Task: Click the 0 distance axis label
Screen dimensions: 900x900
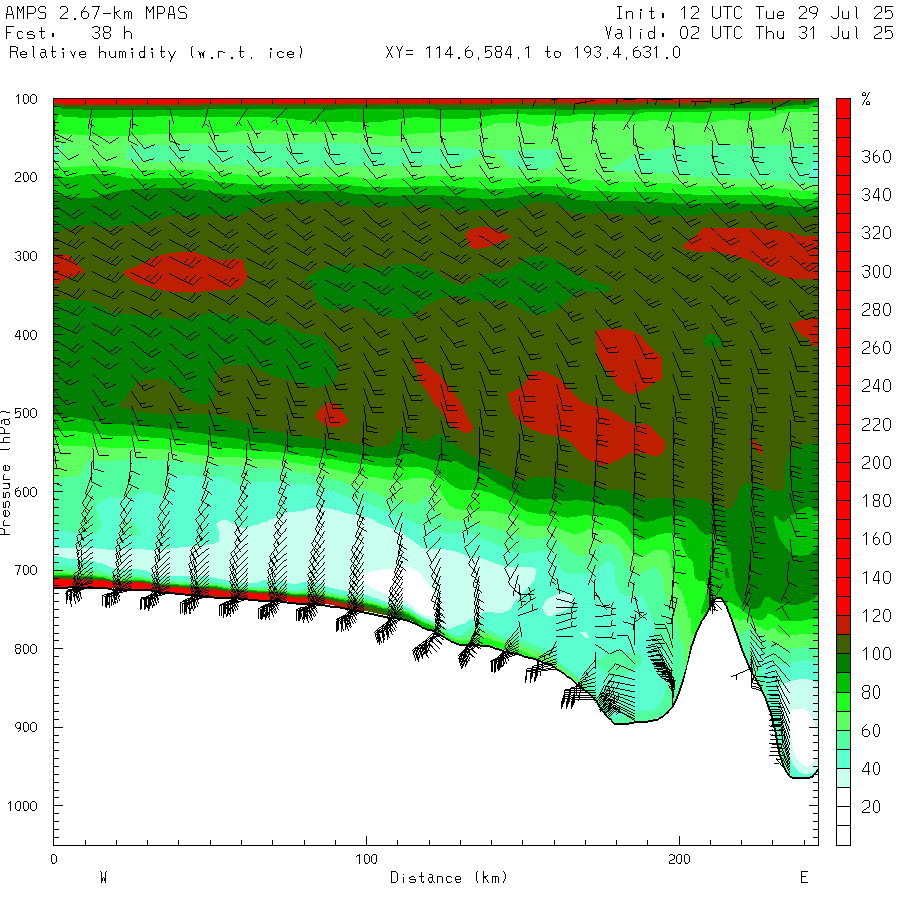Action: click(x=54, y=859)
